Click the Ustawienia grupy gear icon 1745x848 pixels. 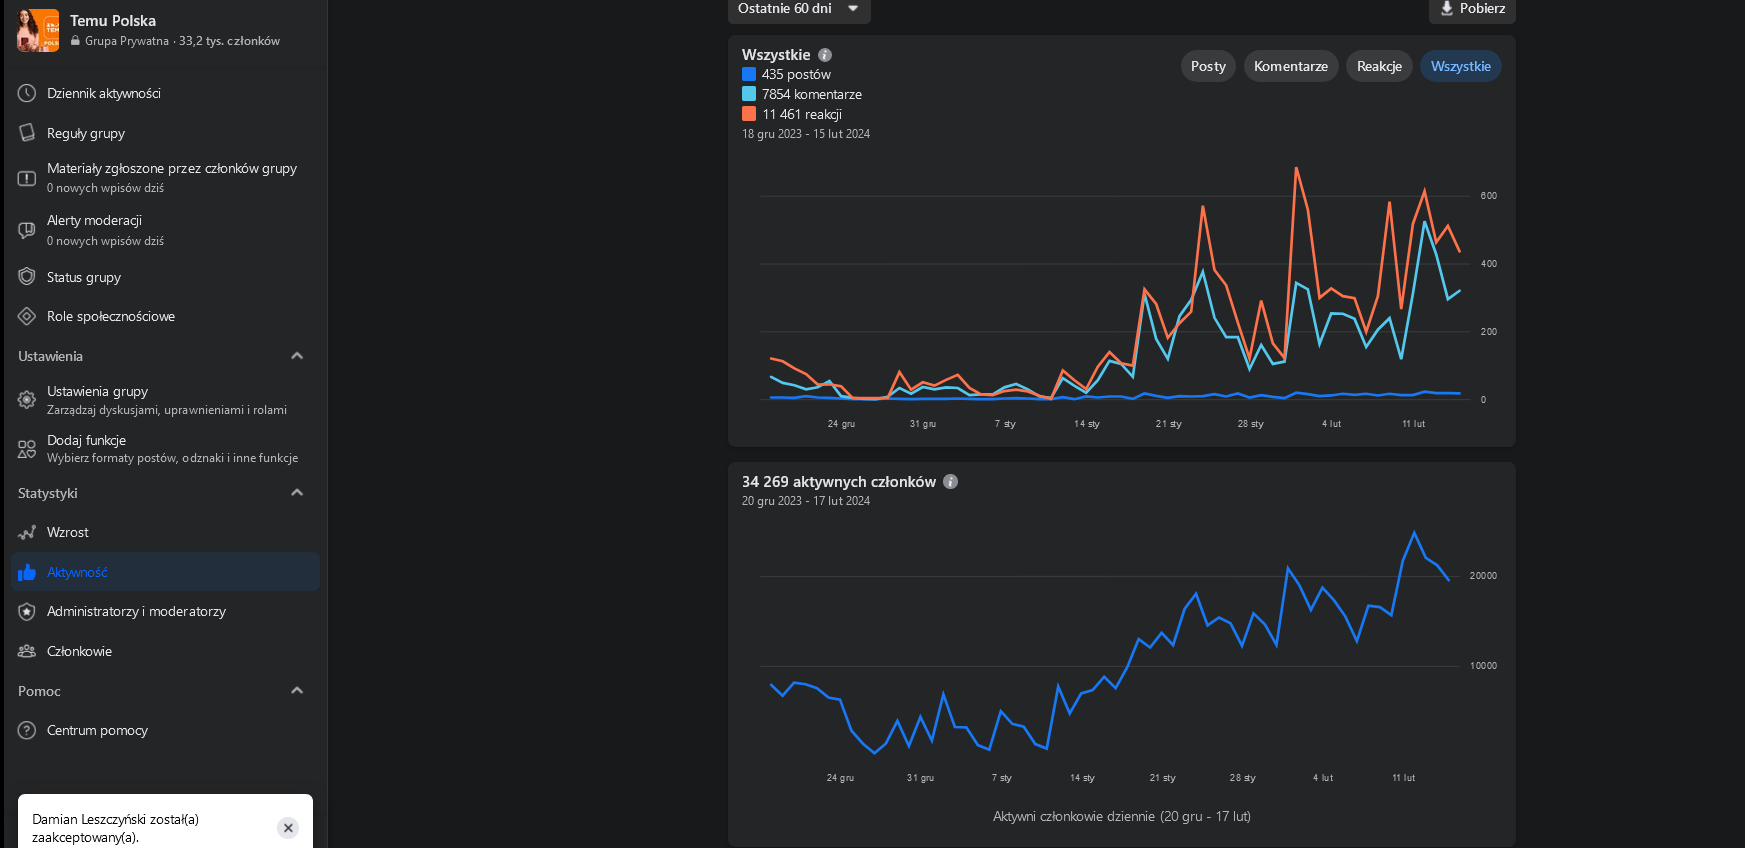(27, 400)
